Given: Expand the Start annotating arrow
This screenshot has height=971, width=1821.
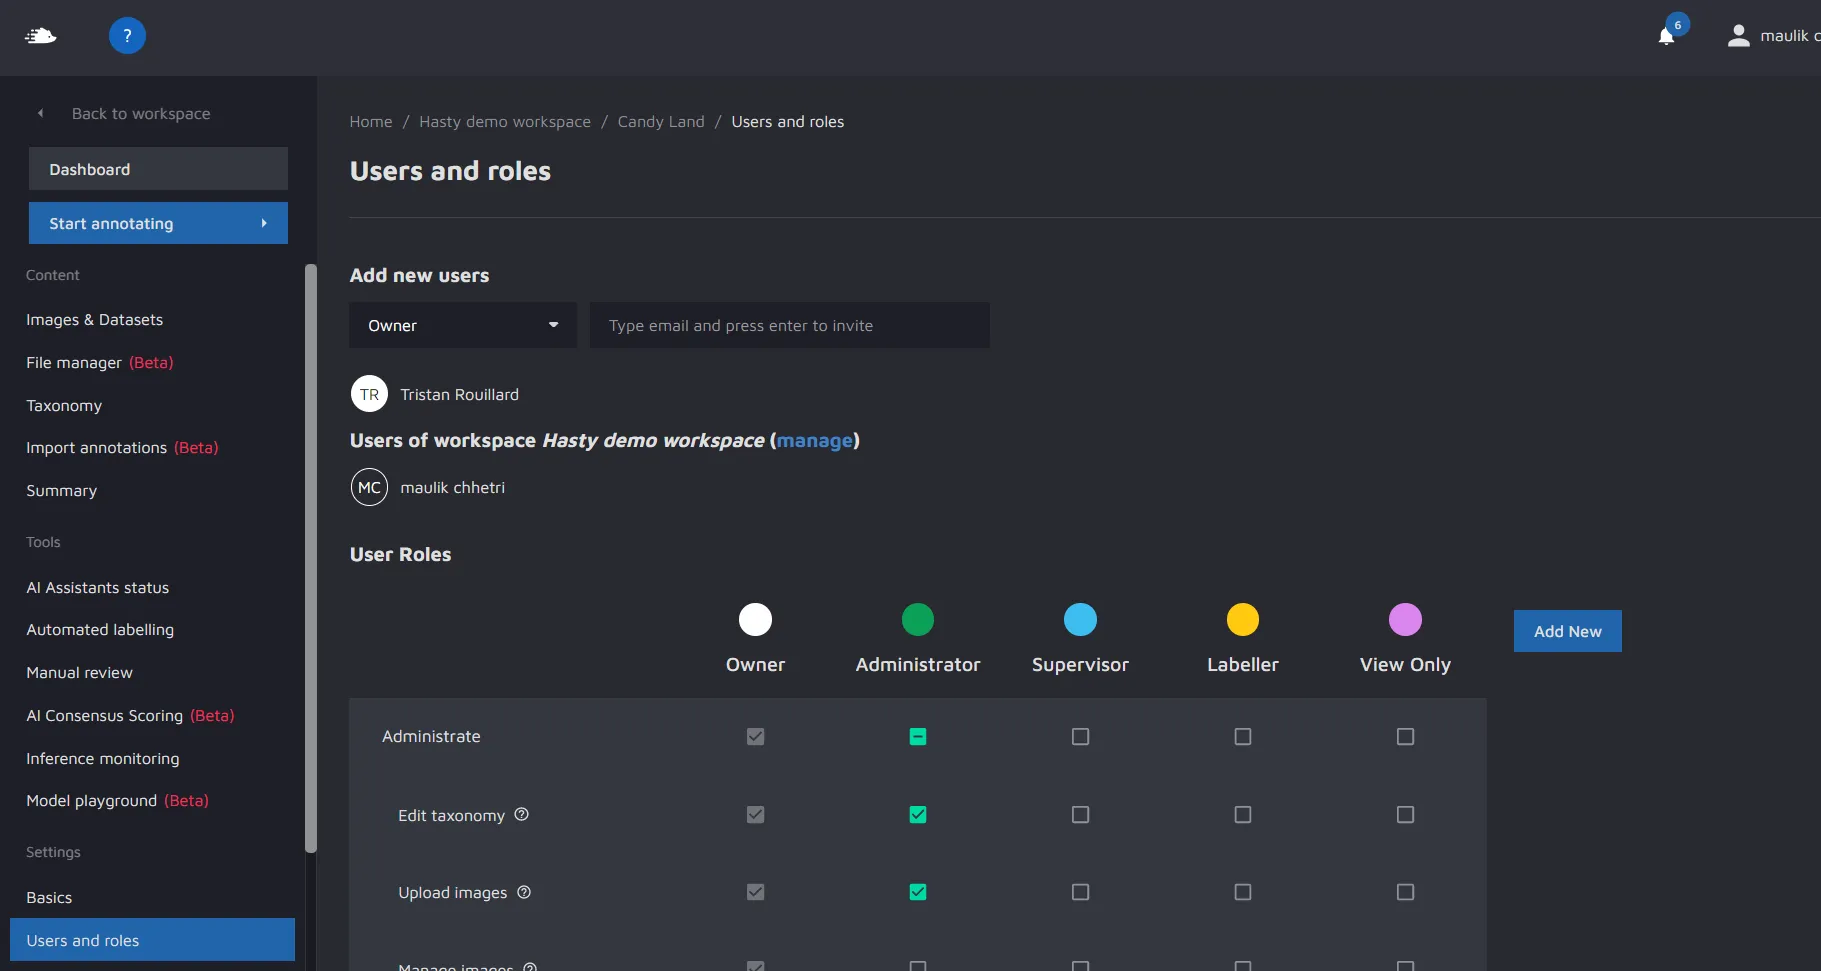Looking at the screenshot, I should click(x=264, y=223).
